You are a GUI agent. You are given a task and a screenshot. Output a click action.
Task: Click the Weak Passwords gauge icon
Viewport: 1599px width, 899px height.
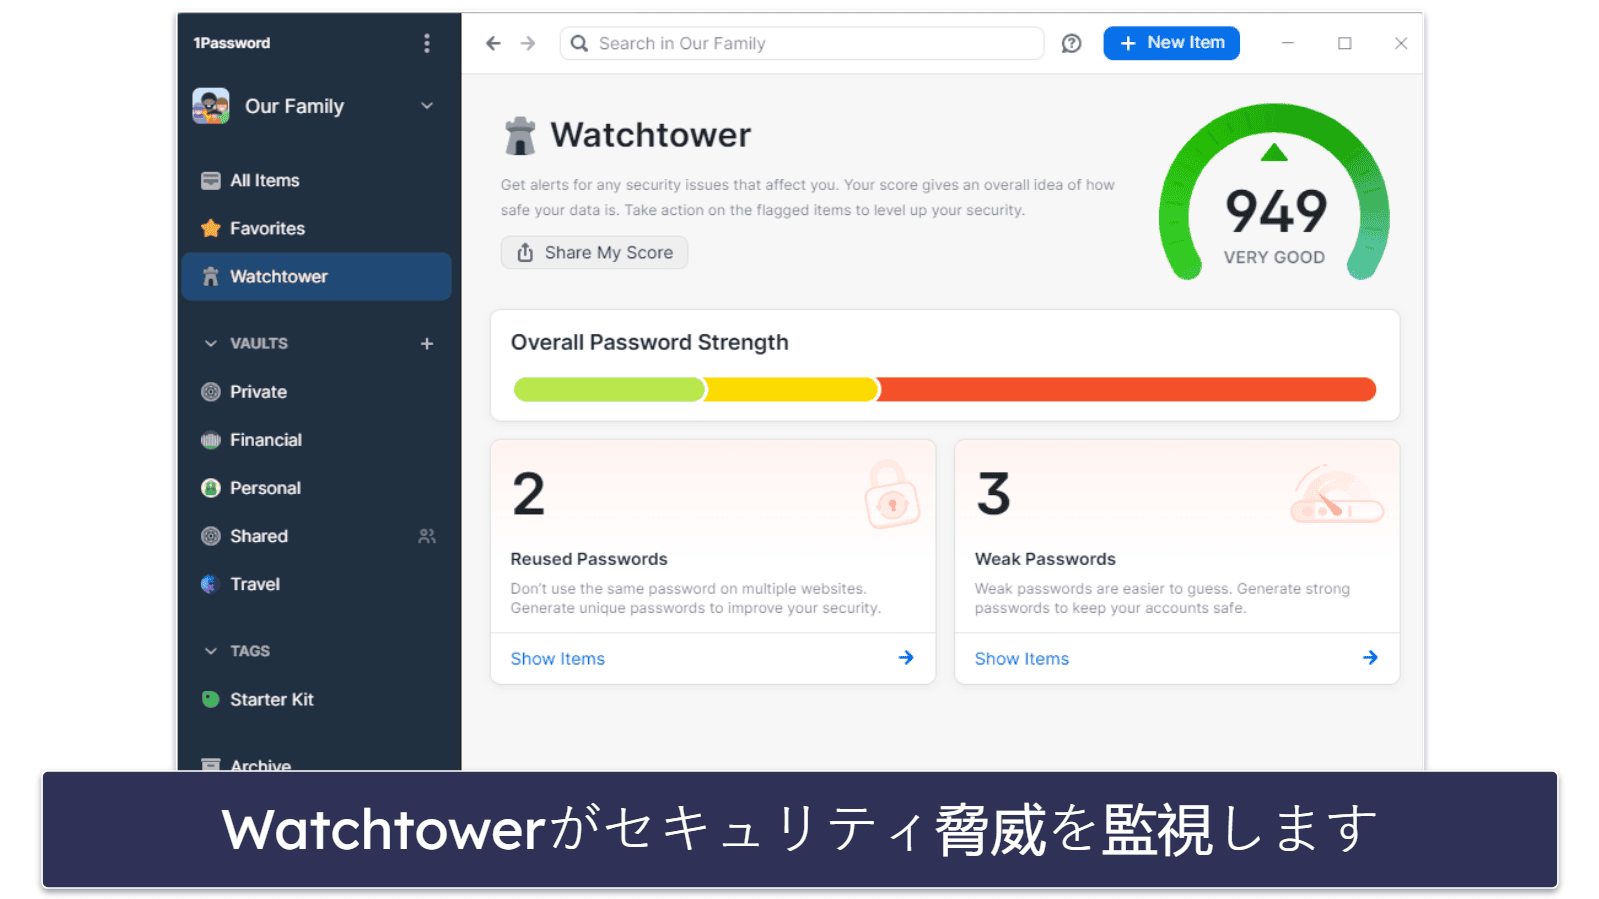(1337, 495)
